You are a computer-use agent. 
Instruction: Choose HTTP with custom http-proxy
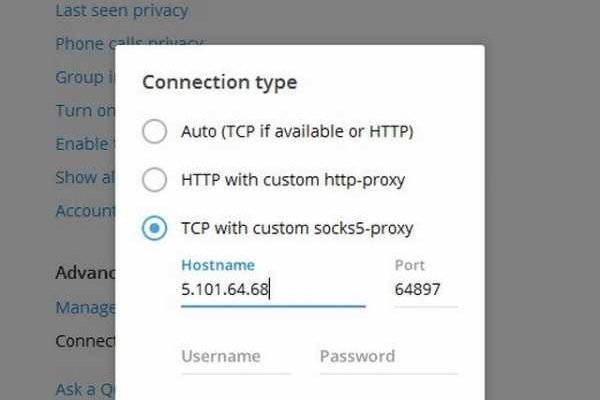click(154, 180)
